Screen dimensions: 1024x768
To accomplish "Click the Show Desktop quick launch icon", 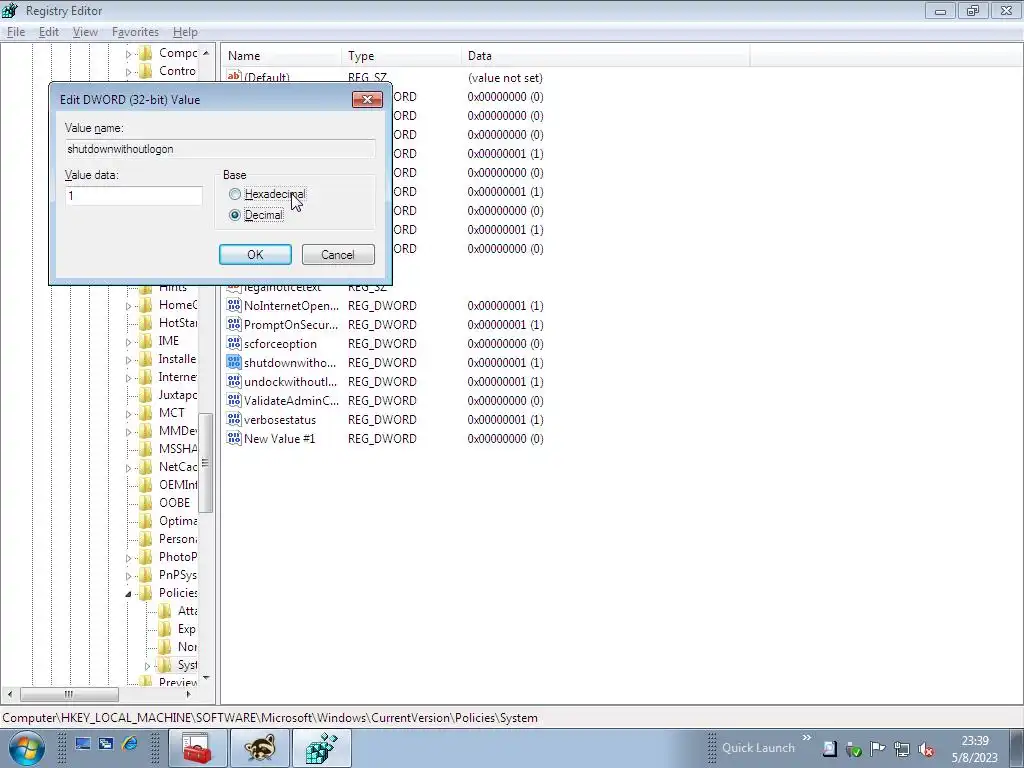I will (82, 743).
